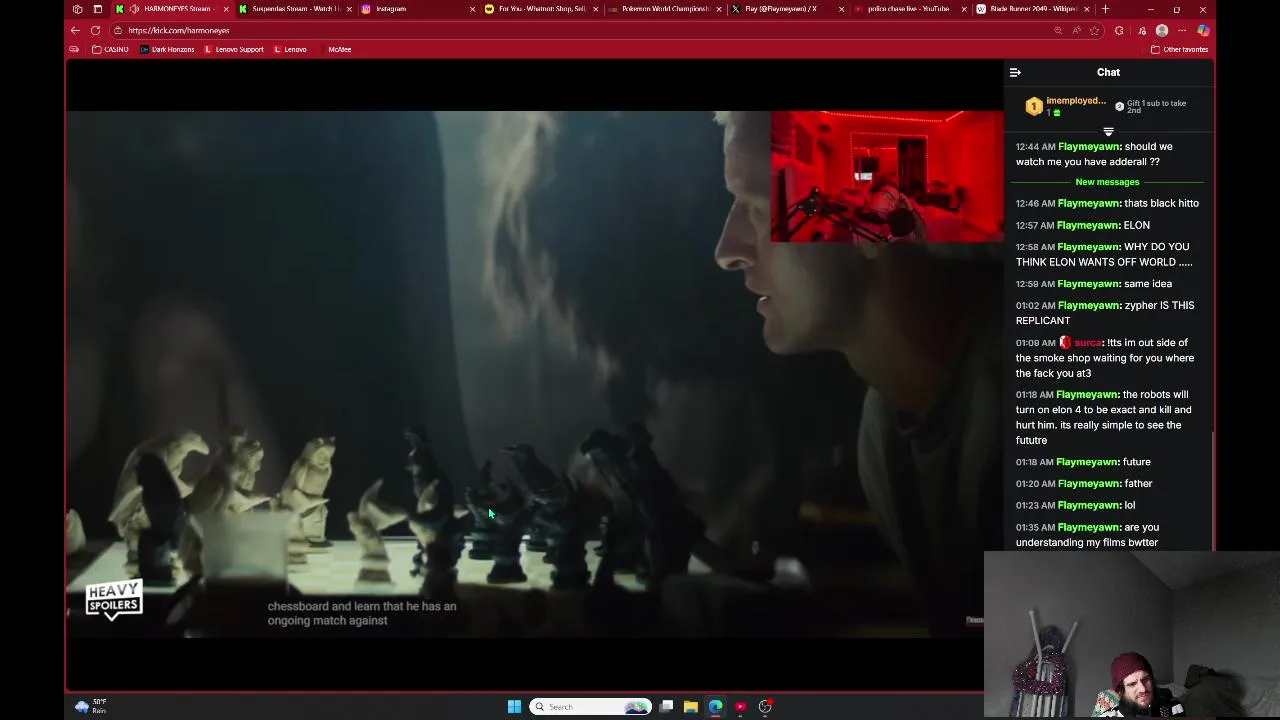The width and height of the screenshot is (1280, 720).
Task: Toggle the tab actions menu icon
Action: (x=97, y=9)
